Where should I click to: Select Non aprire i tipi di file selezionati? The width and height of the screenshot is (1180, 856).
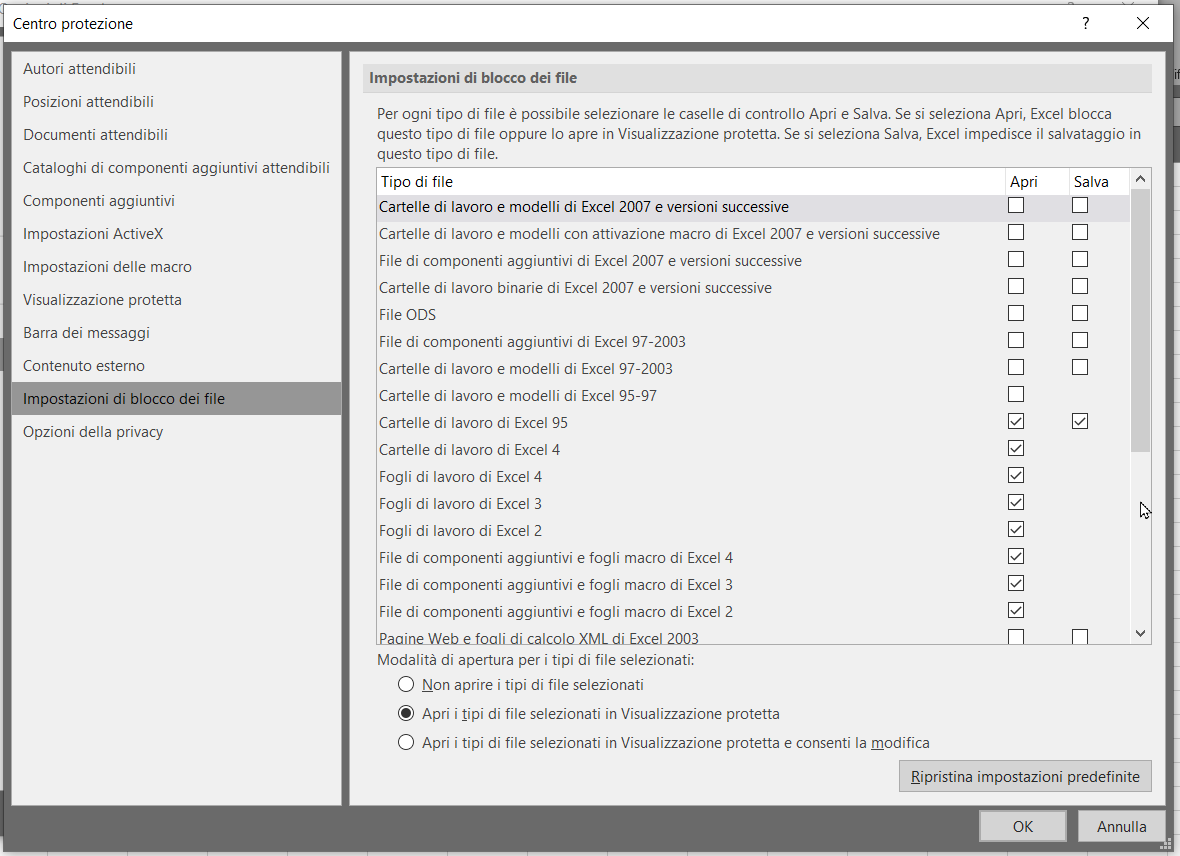[x=406, y=684]
